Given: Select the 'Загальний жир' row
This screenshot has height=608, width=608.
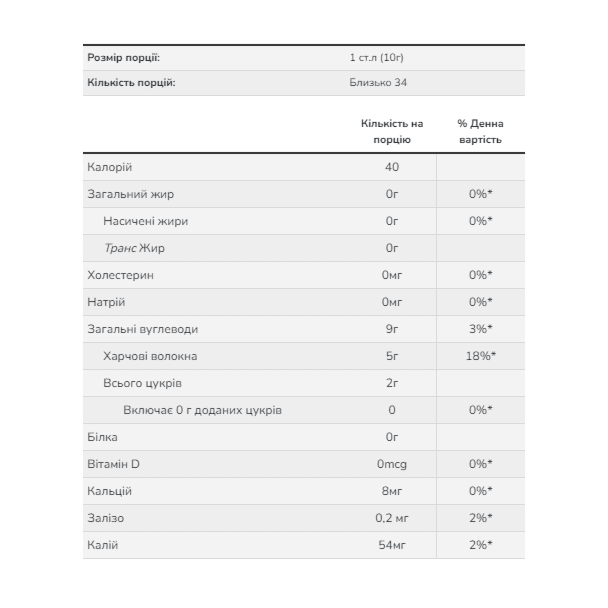Looking at the screenshot, I should tap(304, 194).
